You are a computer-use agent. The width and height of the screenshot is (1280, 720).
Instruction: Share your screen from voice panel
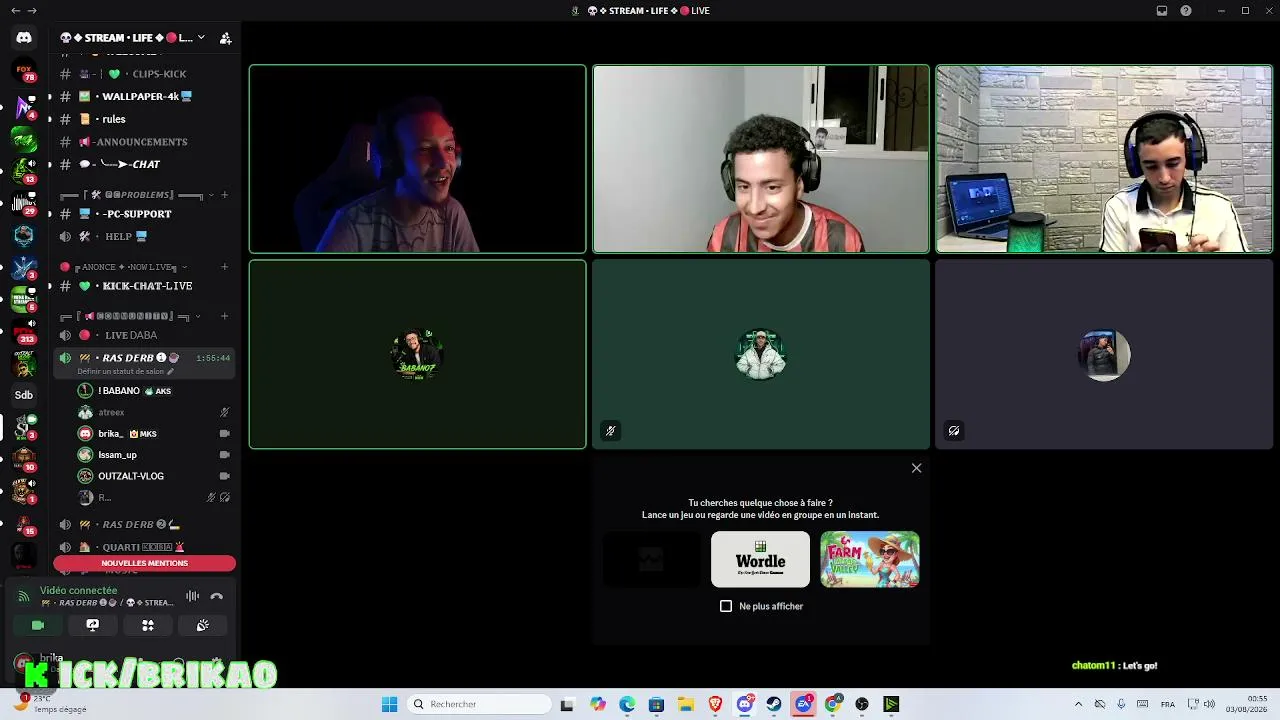[93, 625]
